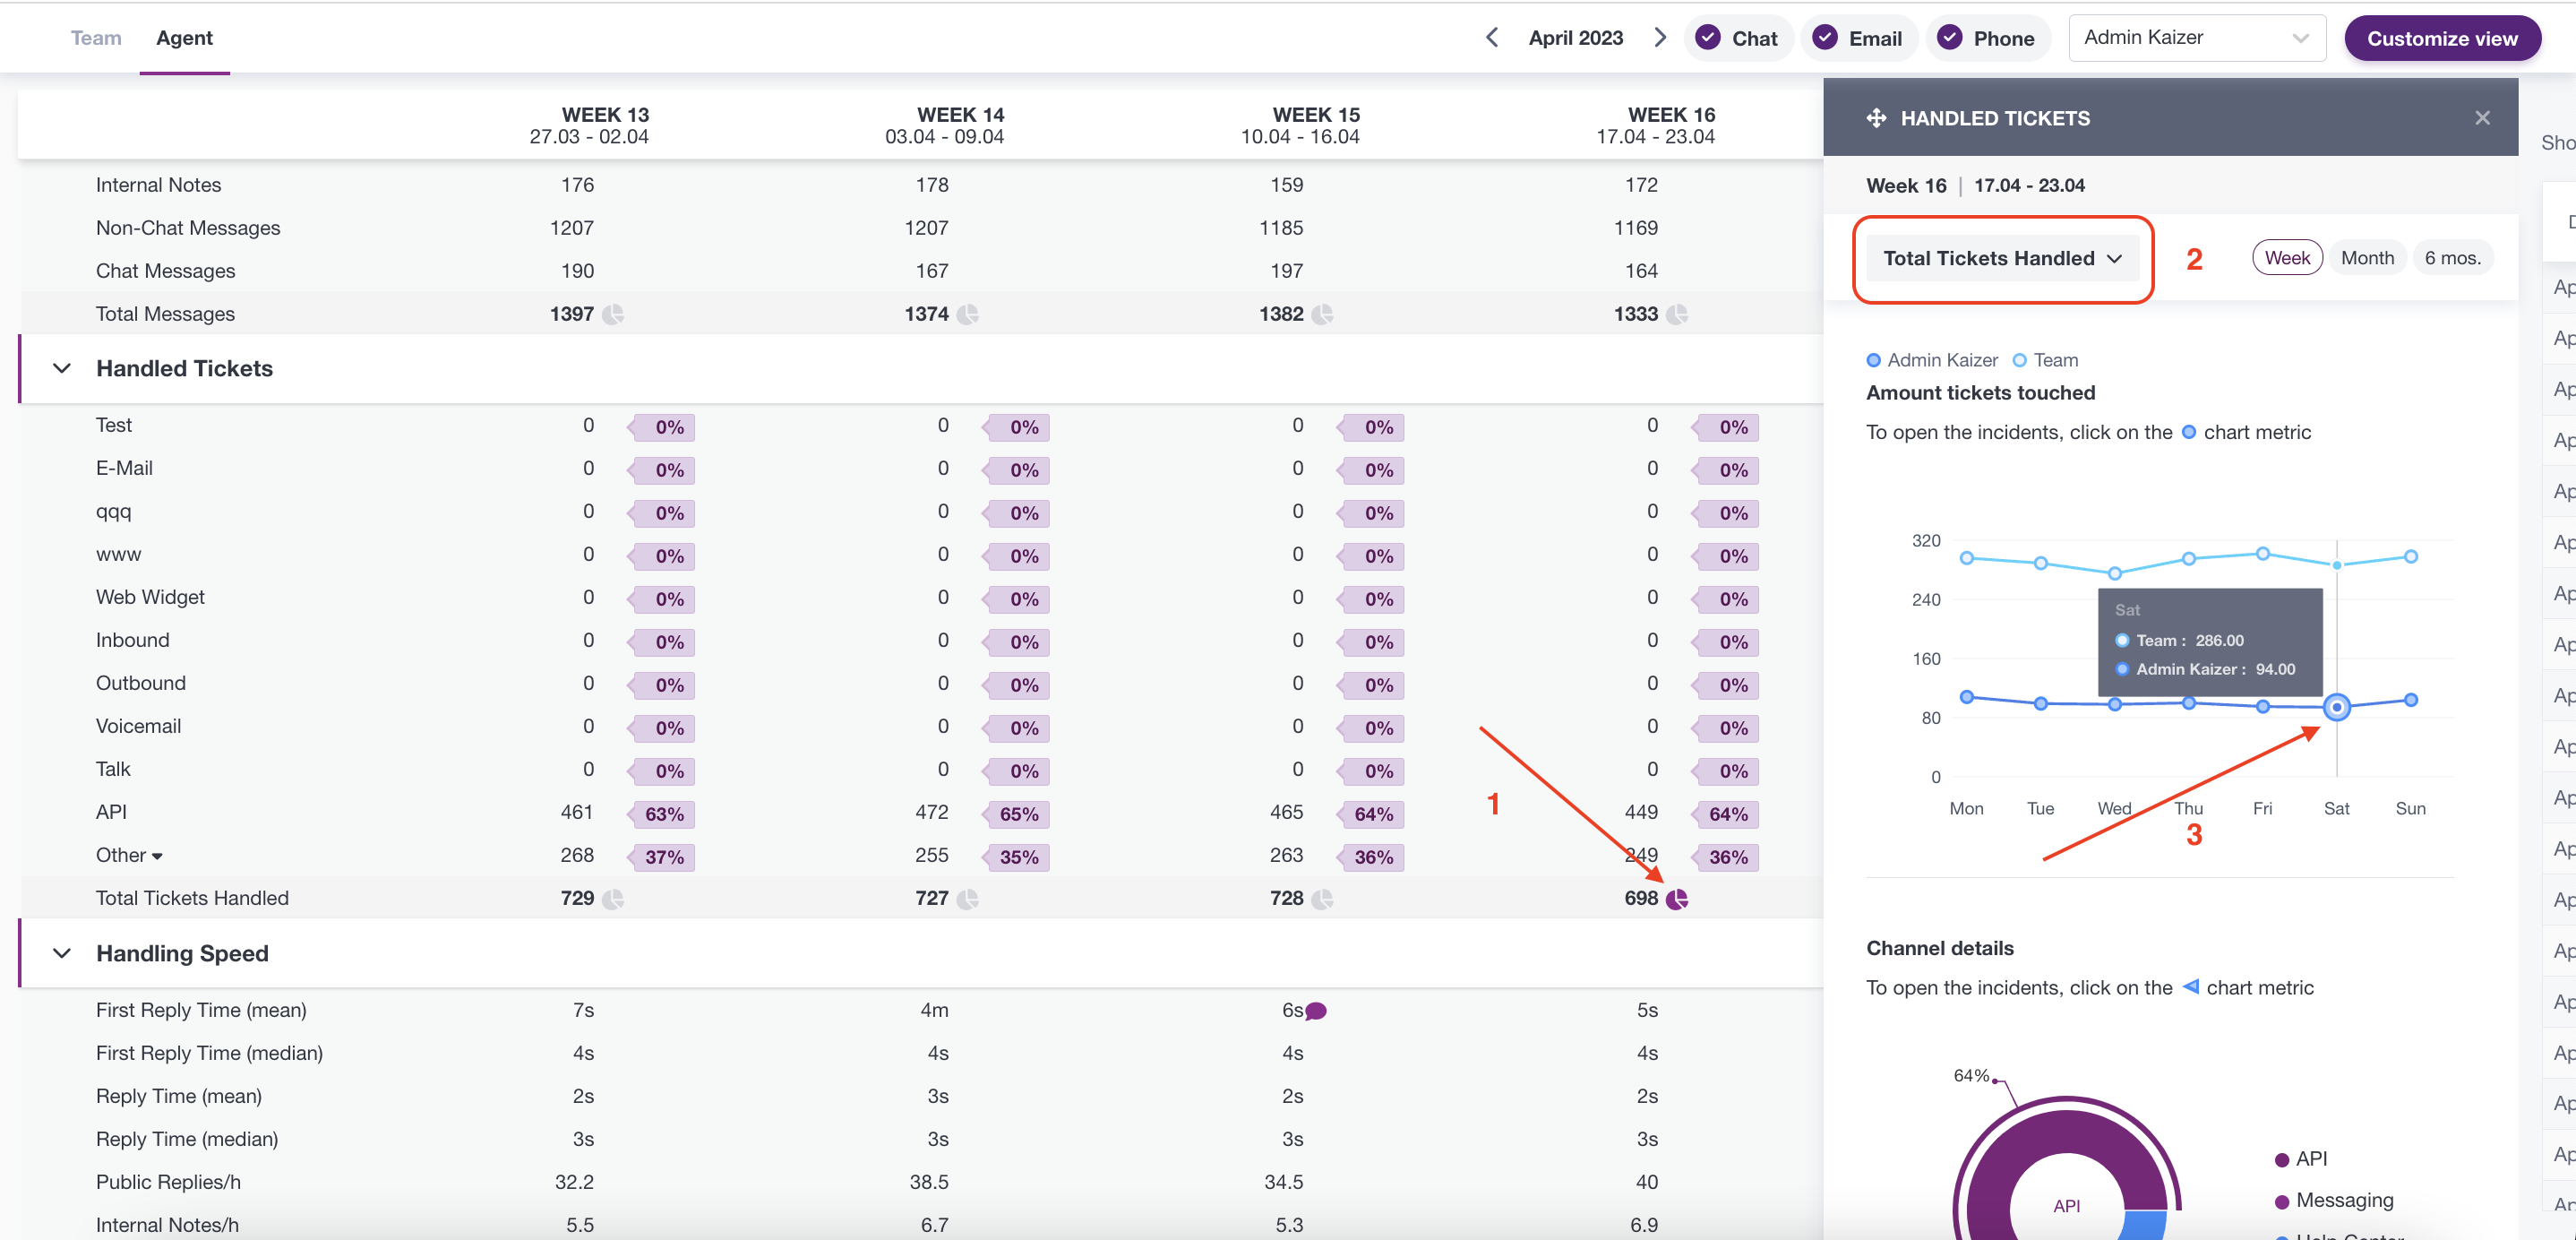Close the Handled Tickets panel
2576x1240 pixels.
pos(2482,118)
